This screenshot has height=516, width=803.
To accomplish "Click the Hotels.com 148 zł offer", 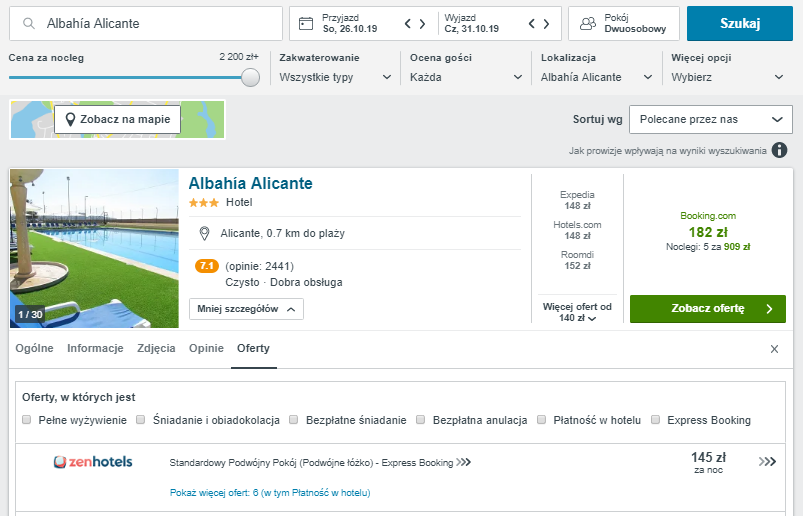I will point(577,230).
